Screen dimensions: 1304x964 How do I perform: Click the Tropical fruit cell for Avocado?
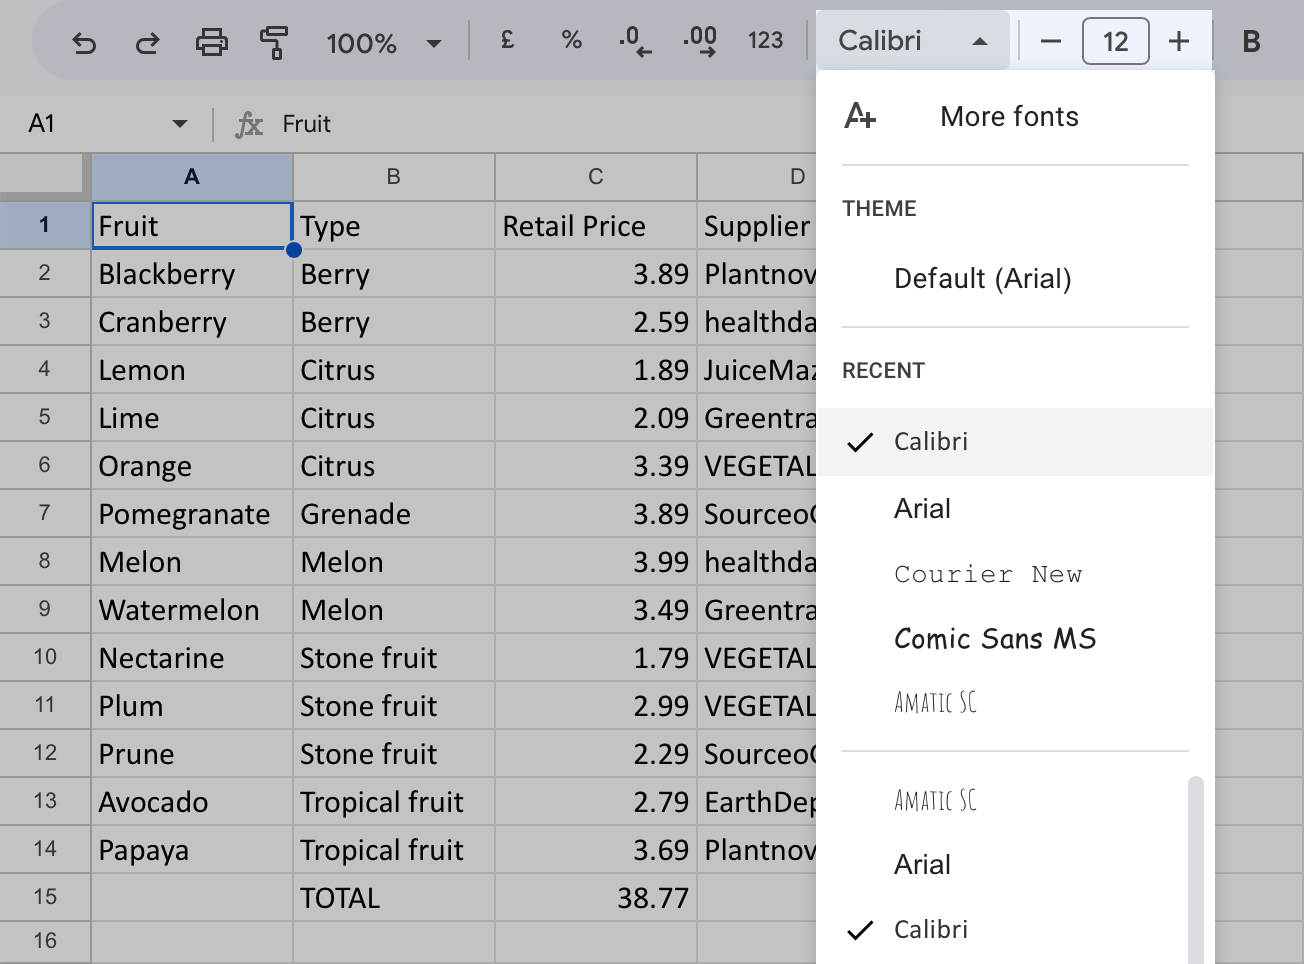pyautogui.click(x=394, y=802)
